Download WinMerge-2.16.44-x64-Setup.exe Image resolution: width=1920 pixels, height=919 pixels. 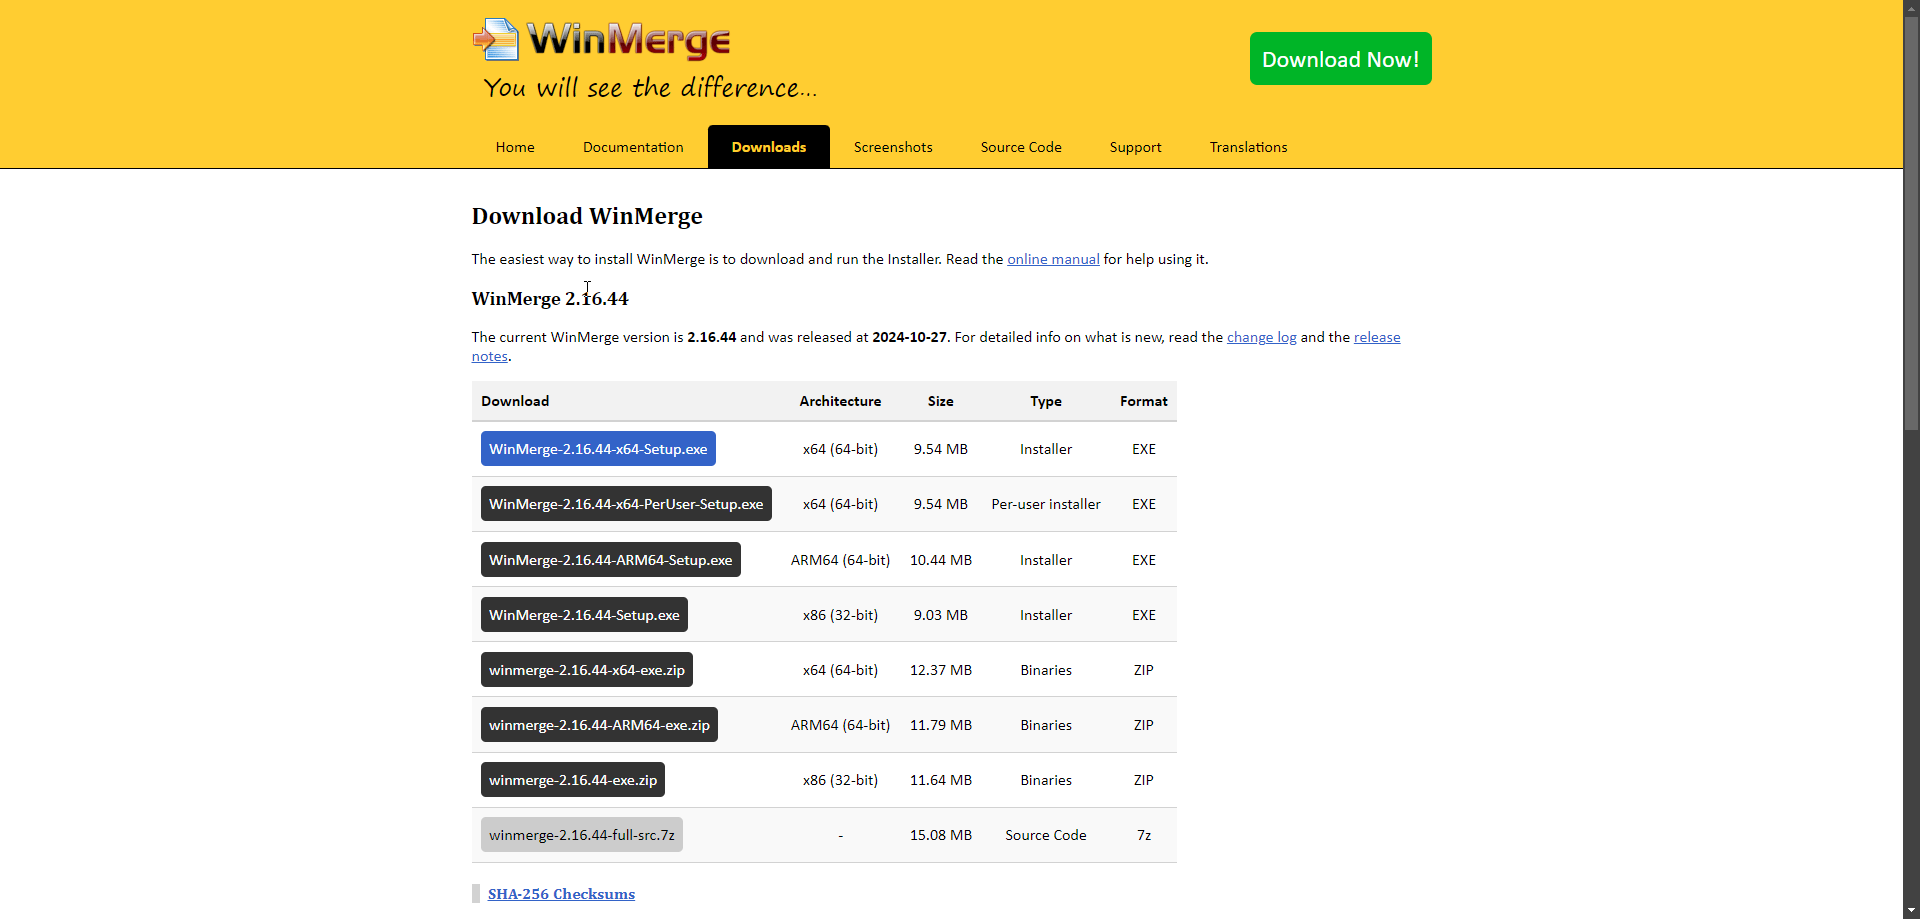(598, 449)
